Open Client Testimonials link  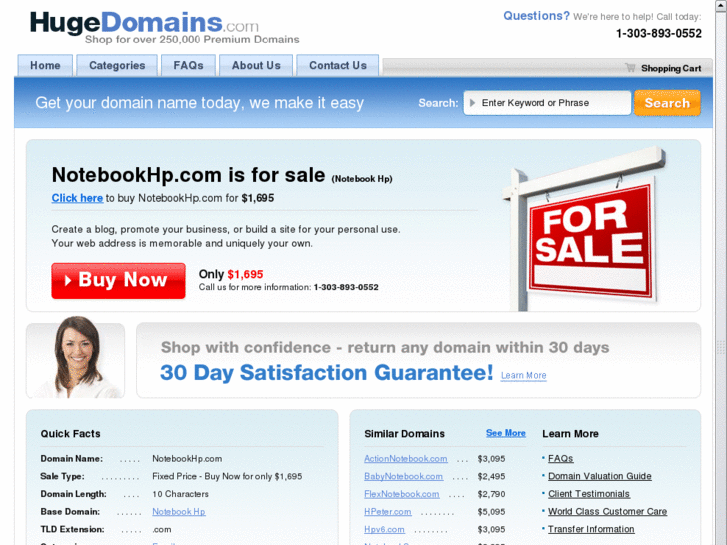[x=589, y=494]
